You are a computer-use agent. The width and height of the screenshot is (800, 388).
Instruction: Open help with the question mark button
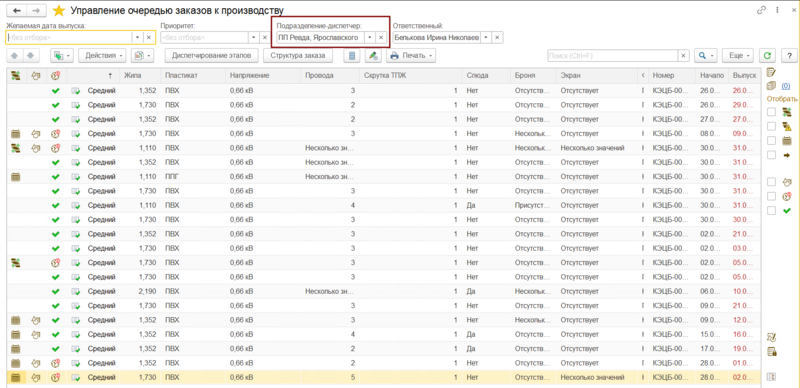click(x=789, y=56)
